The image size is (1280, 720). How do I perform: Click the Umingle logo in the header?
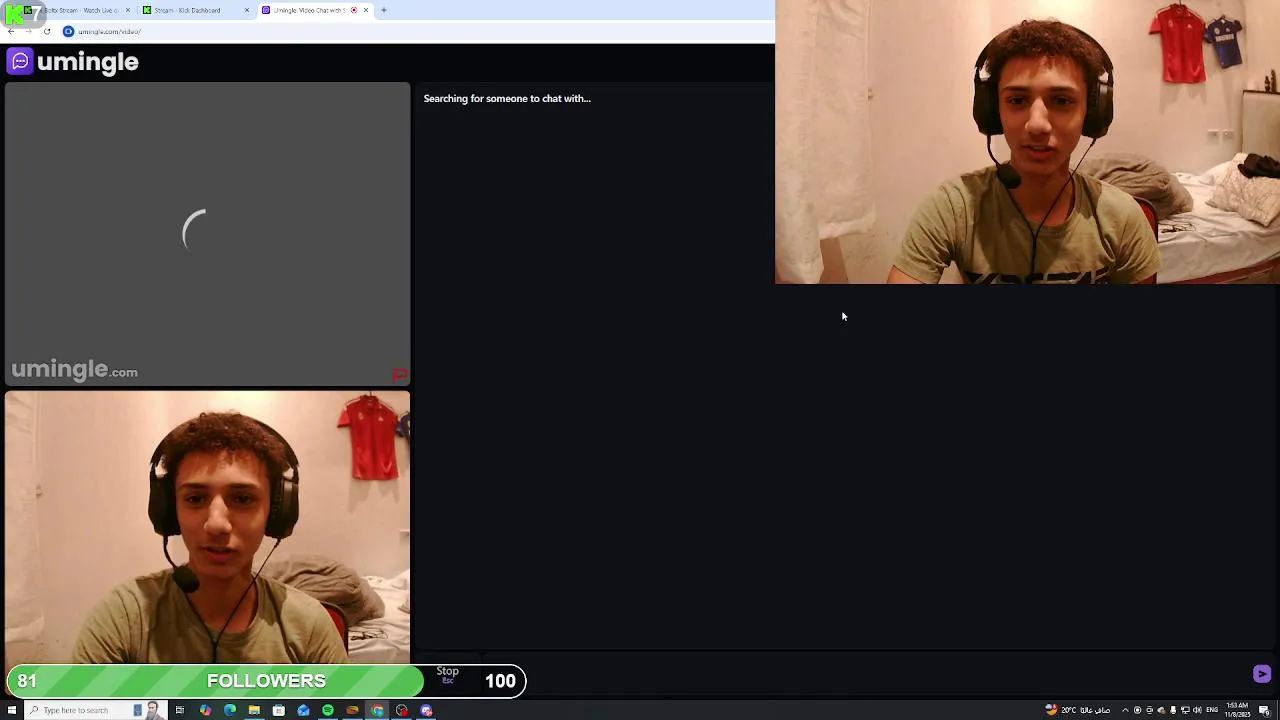73,62
